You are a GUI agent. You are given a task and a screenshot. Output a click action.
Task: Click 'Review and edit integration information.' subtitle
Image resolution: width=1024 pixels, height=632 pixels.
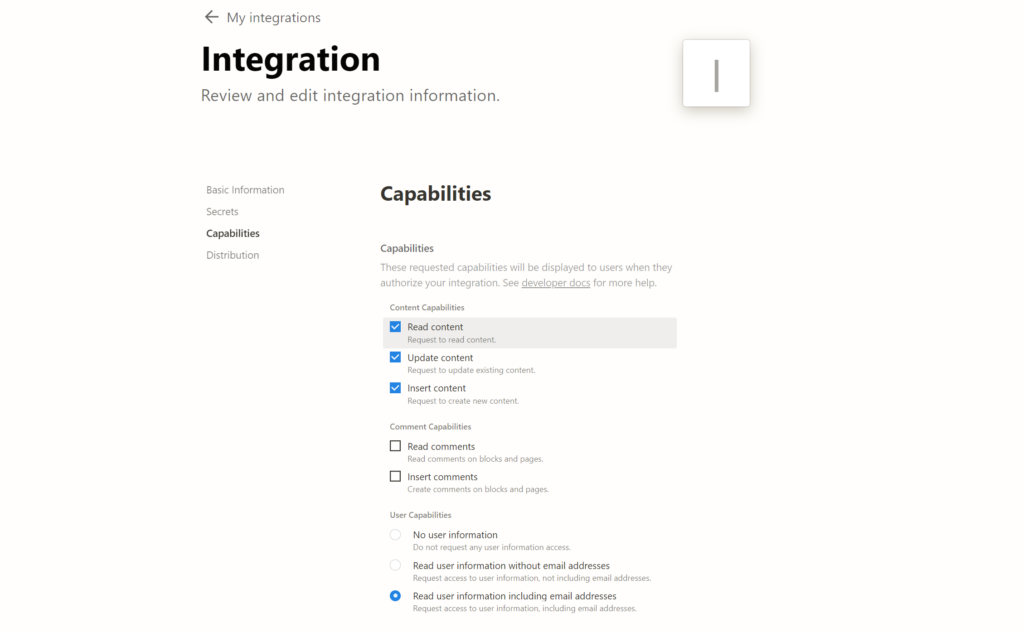tap(350, 95)
